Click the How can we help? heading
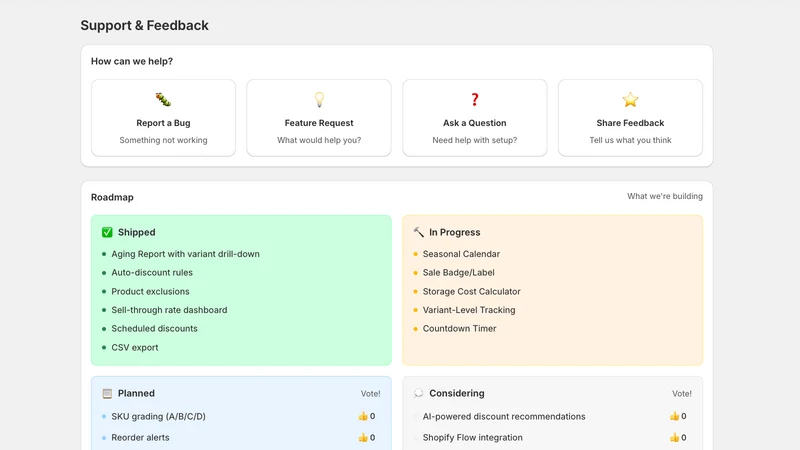This screenshot has width=800, height=450. pyautogui.click(x=132, y=61)
